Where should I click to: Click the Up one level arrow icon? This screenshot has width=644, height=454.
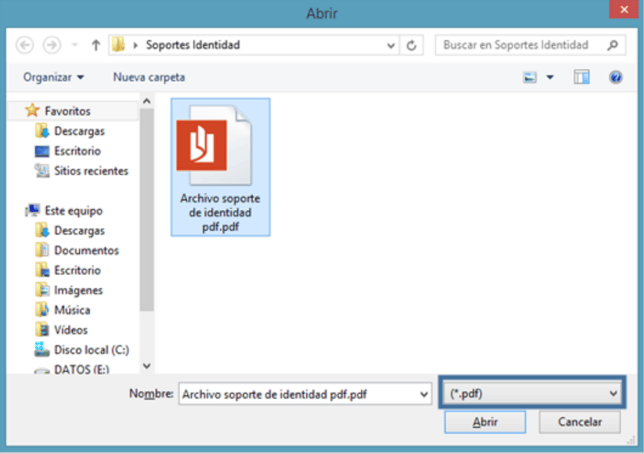95,46
